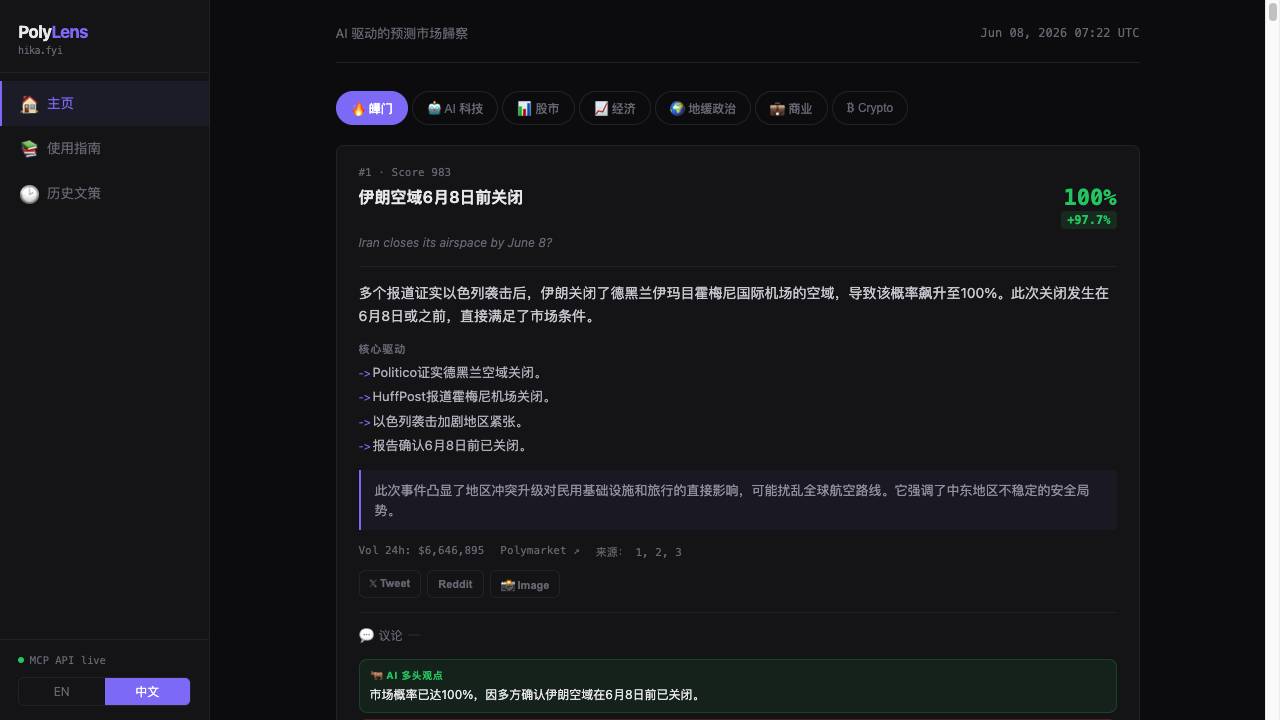Open the 使用指南 sidebar page
The height and width of the screenshot is (720, 1280).
coord(104,149)
